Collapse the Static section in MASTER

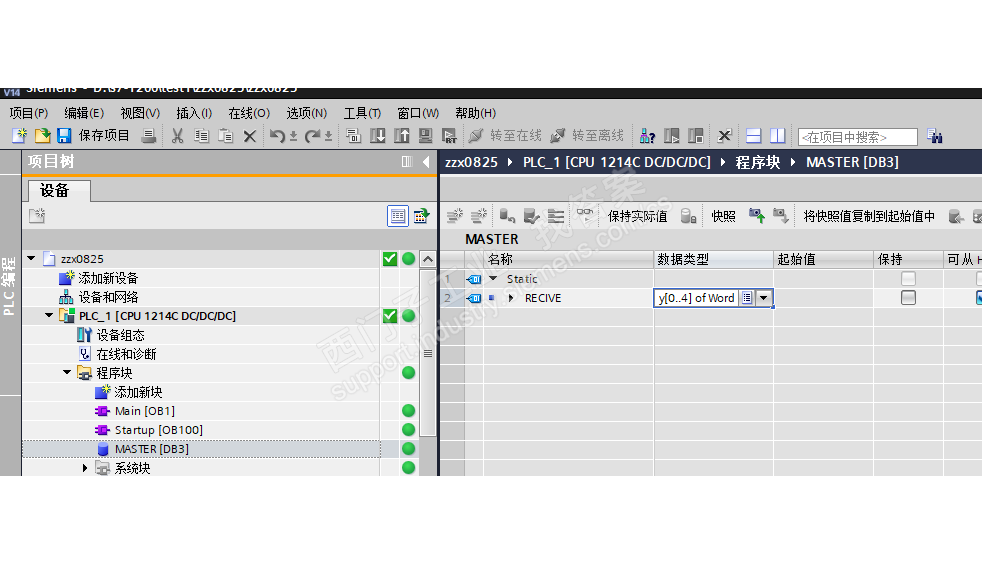pos(493,279)
